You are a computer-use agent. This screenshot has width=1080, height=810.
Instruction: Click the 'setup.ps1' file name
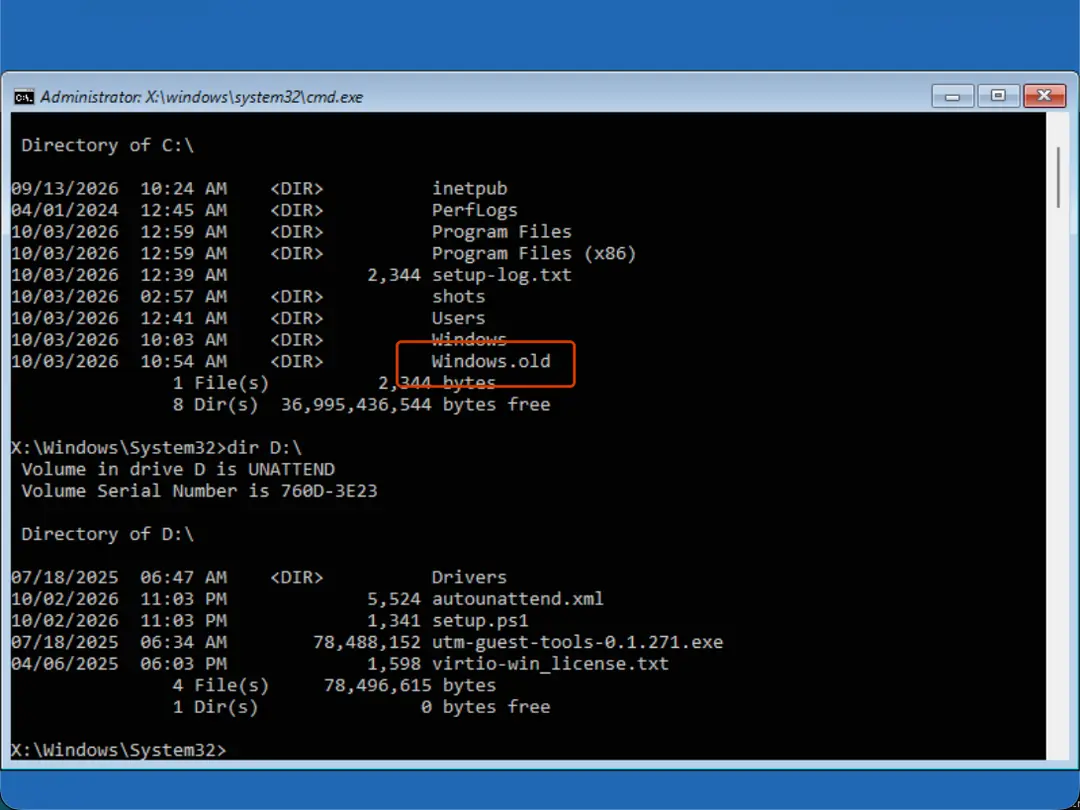click(480, 621)
